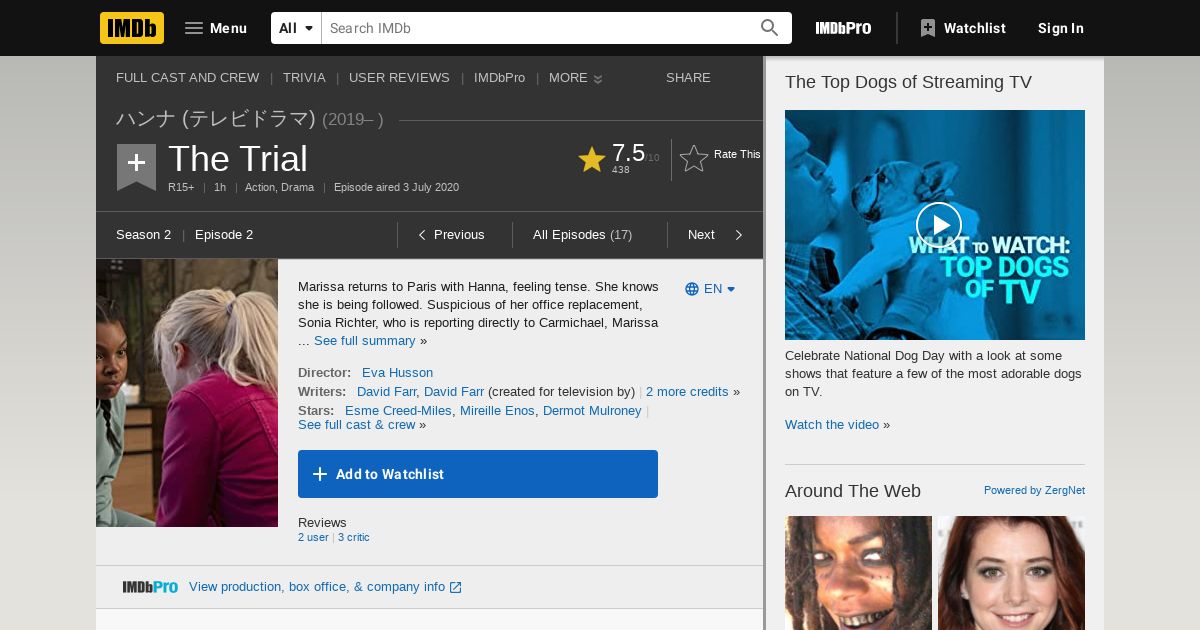Open 3 critic reviews

[x=353, y=537]
